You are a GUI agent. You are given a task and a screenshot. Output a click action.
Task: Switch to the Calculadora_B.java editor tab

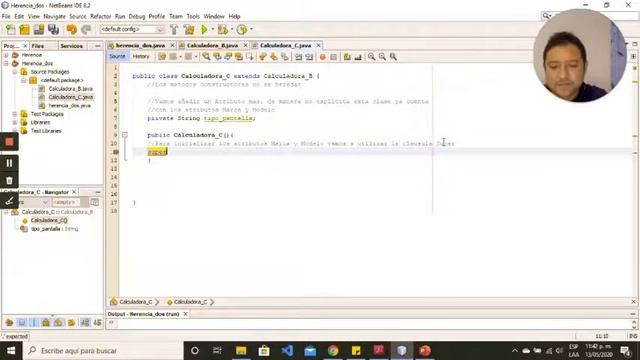(212, 45)
